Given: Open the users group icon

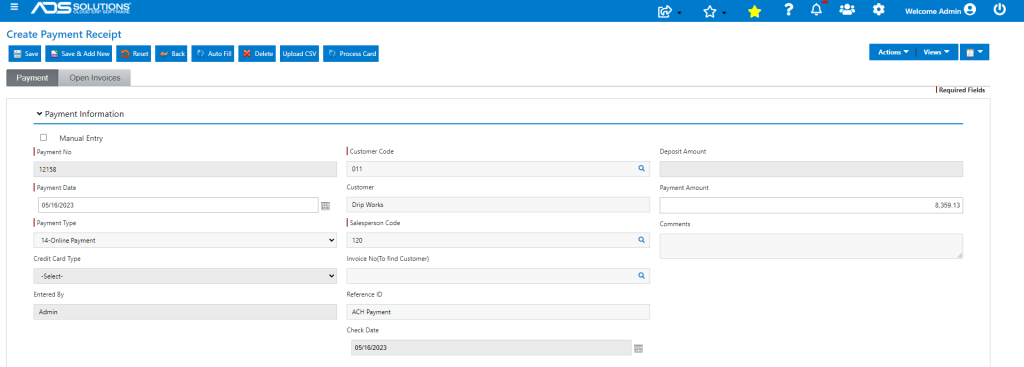Looking at the screenshot, I should coord(847,10).
